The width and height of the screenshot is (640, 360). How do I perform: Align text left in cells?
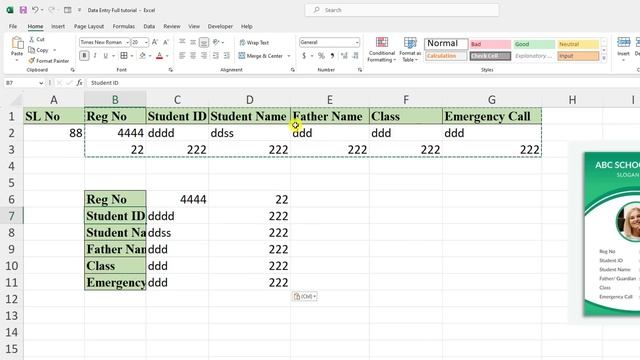click(x=182, y=55)
